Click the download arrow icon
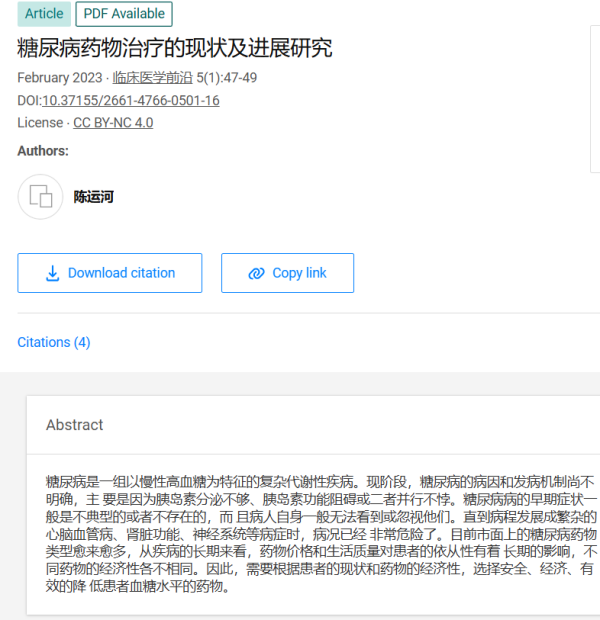Screen dimensions: 600x620 (52, 273)
